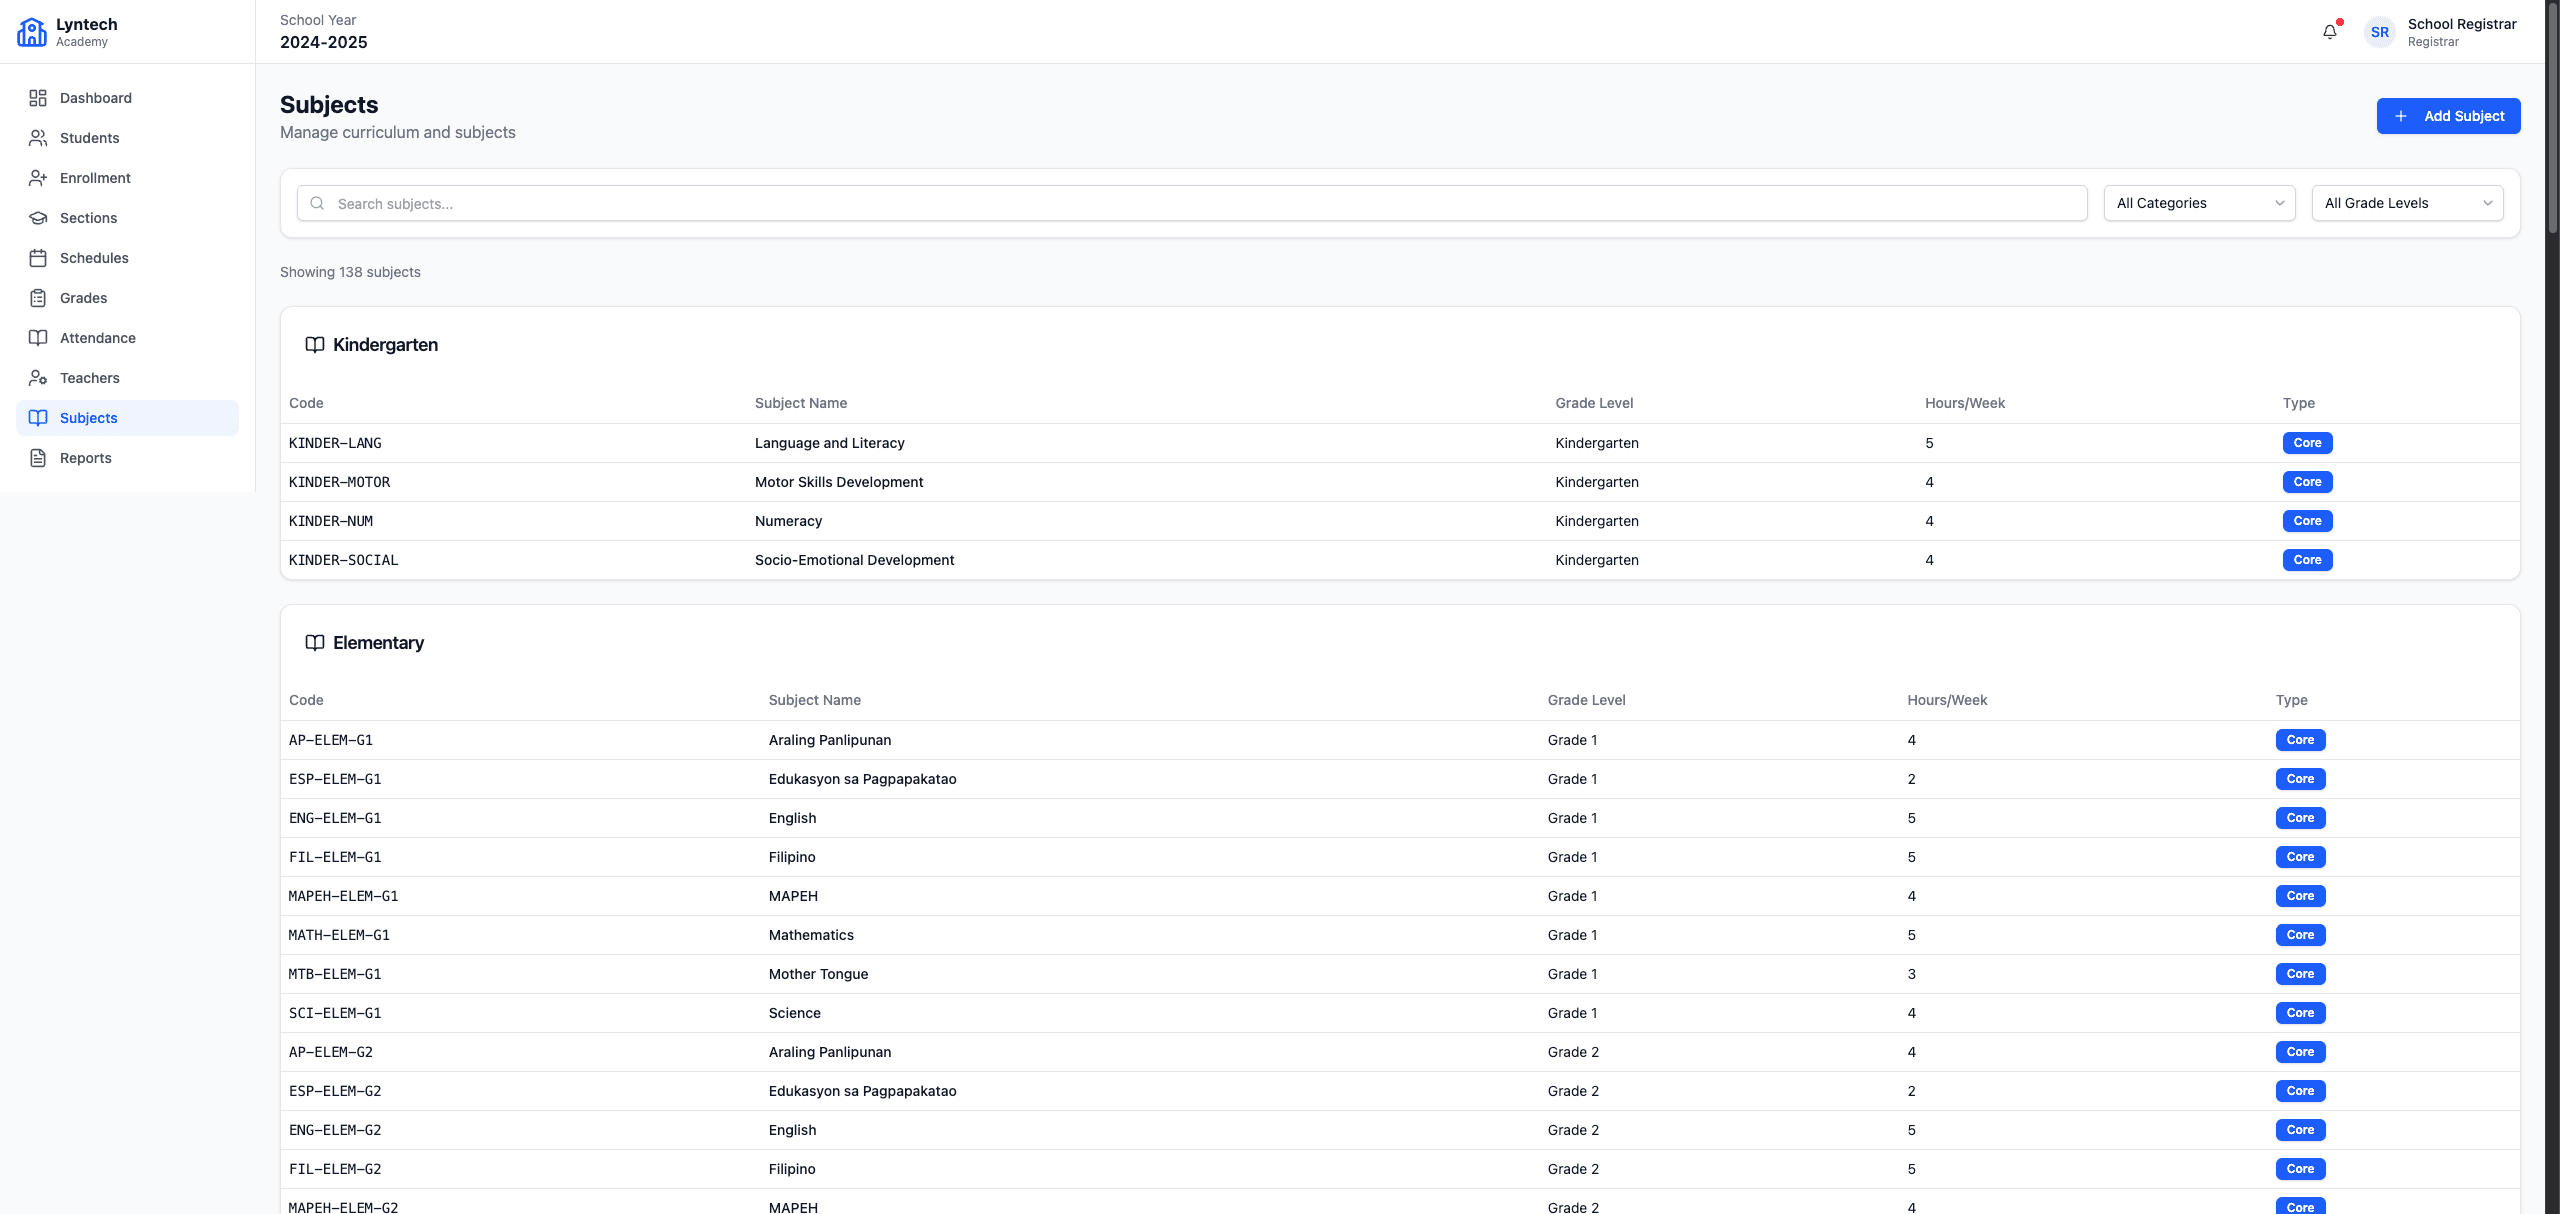Click the Schedules calendar icon
The width and height of the screenshot is (2560, 1214).
click(x=38, y=258)
